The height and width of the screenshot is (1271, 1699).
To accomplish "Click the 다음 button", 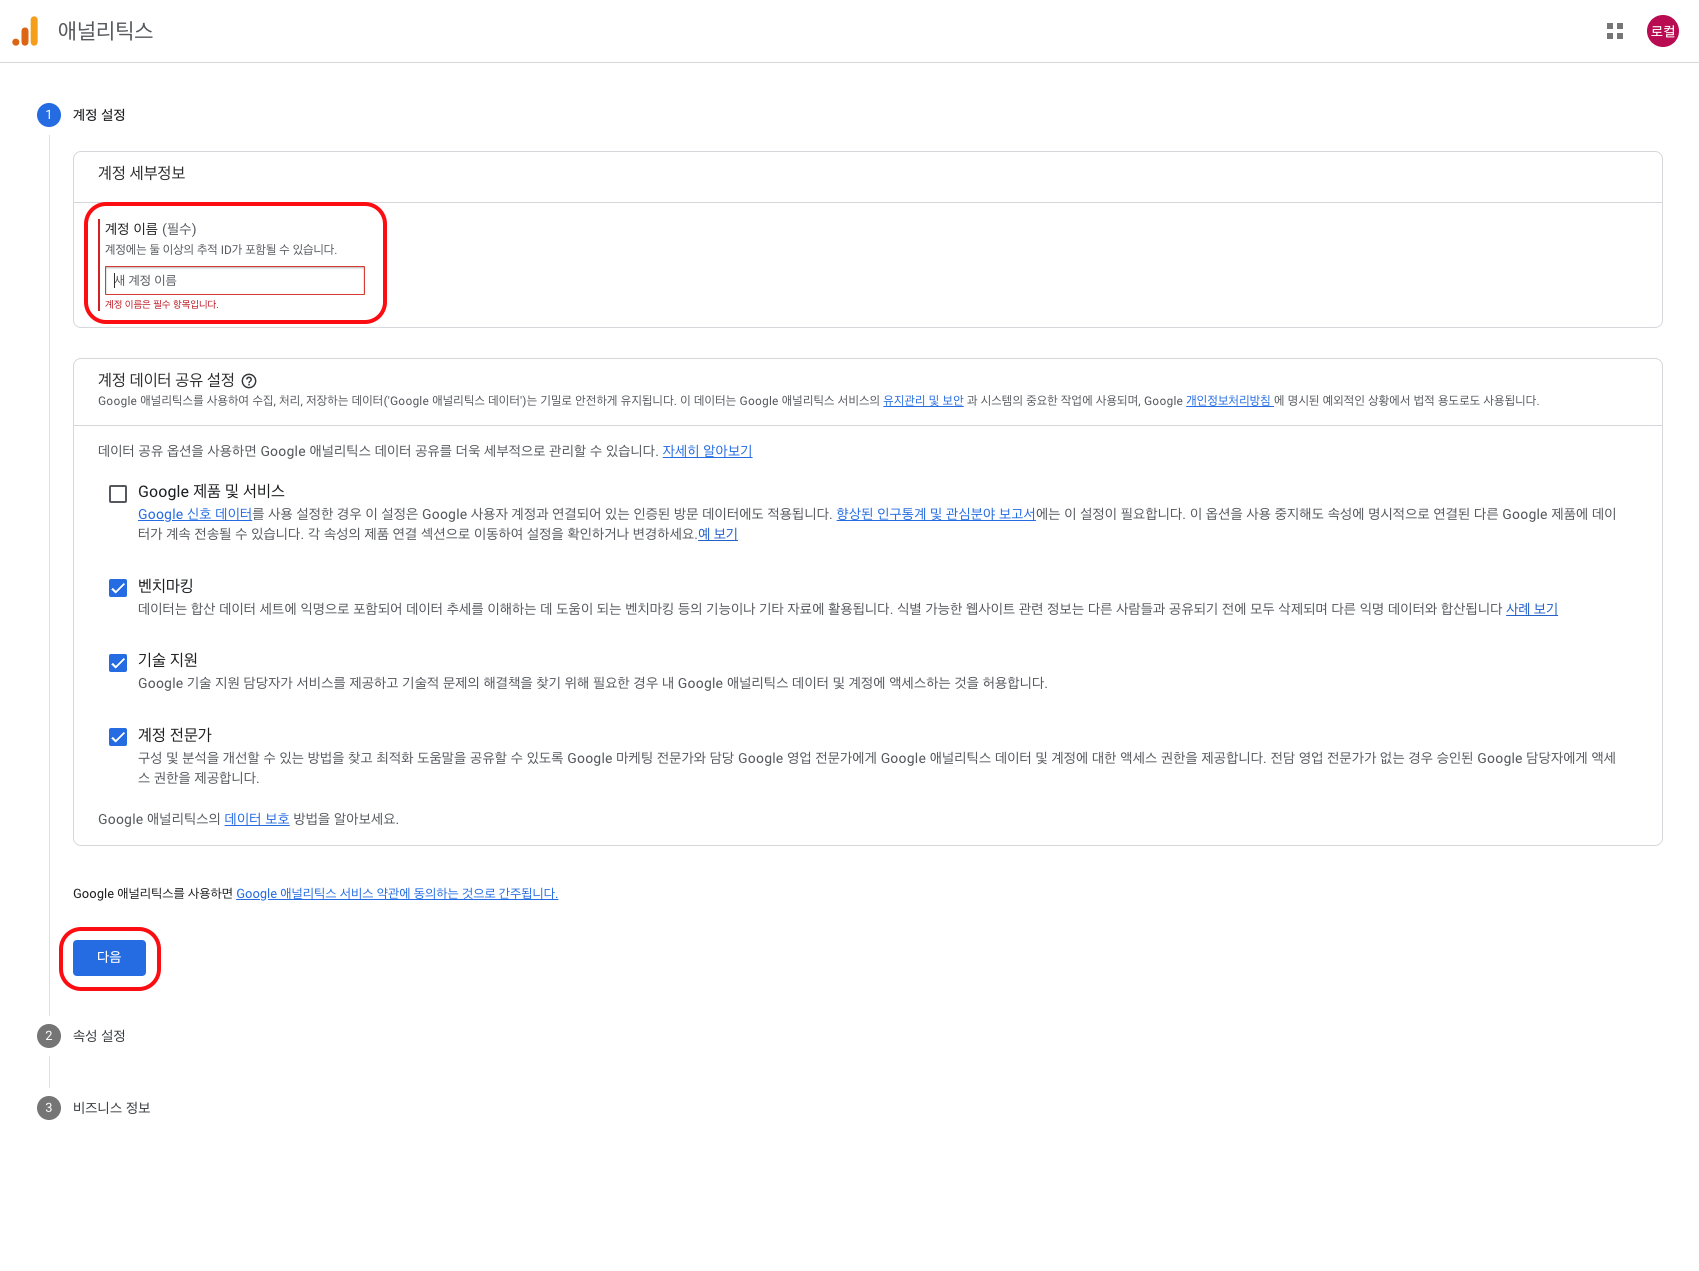I will pyautogui.click(x=109, y=957).
